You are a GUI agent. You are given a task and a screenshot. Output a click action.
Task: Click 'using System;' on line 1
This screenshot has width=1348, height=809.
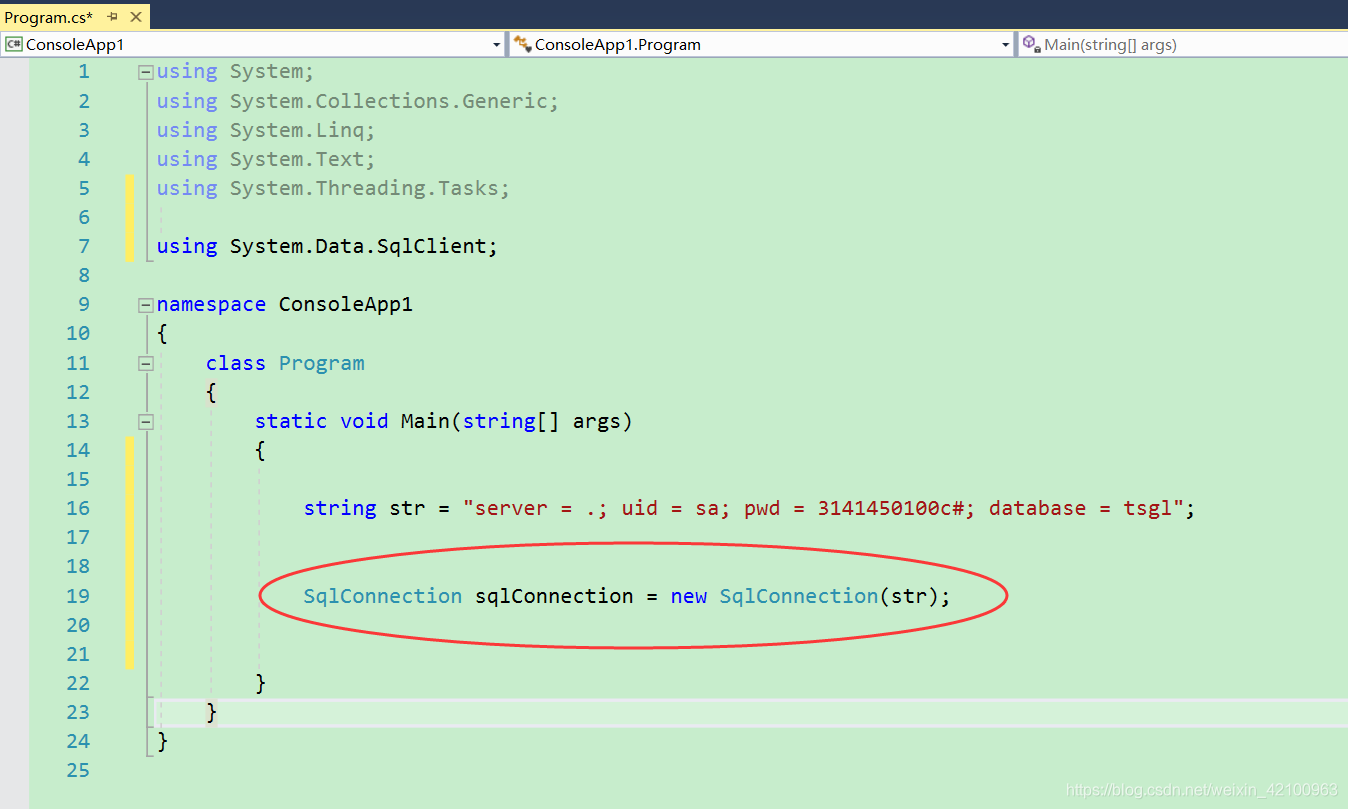pos(235,72)
